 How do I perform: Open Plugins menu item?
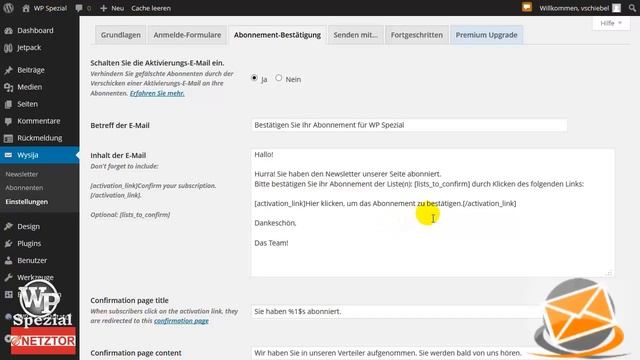tap(29, 244)
